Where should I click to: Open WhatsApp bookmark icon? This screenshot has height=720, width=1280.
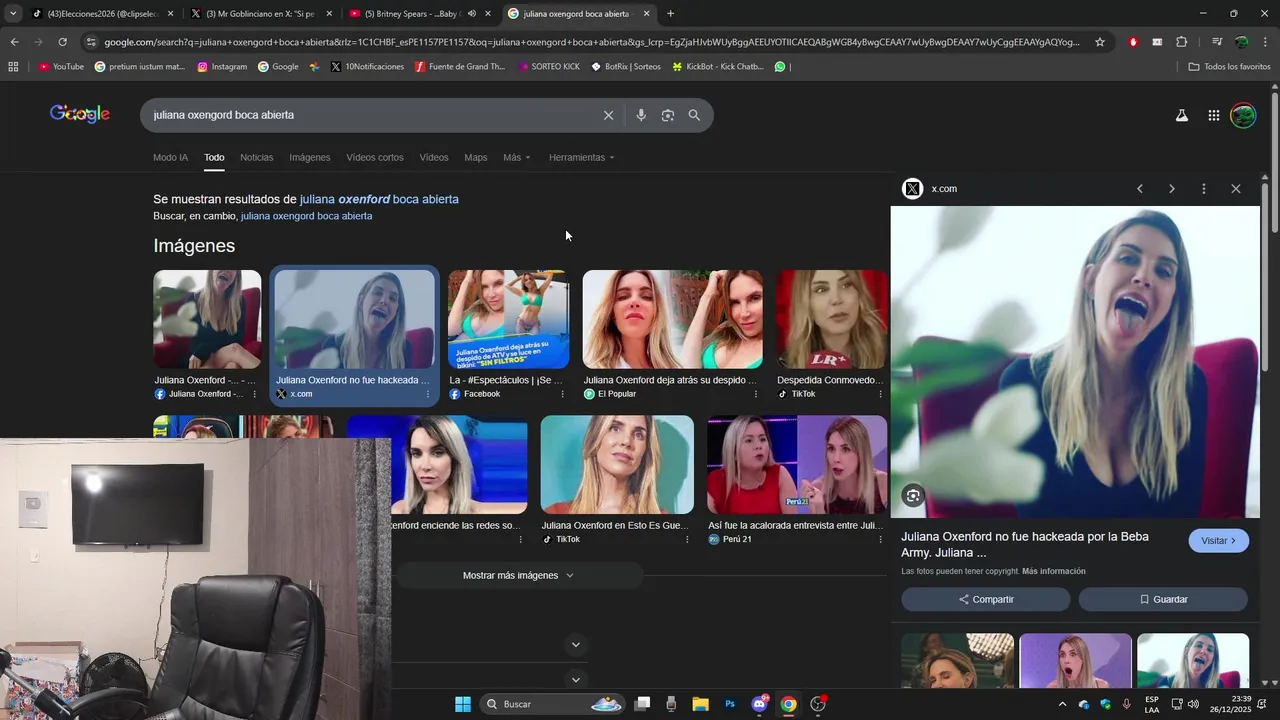pyautogui.click(x=780, y=67)
